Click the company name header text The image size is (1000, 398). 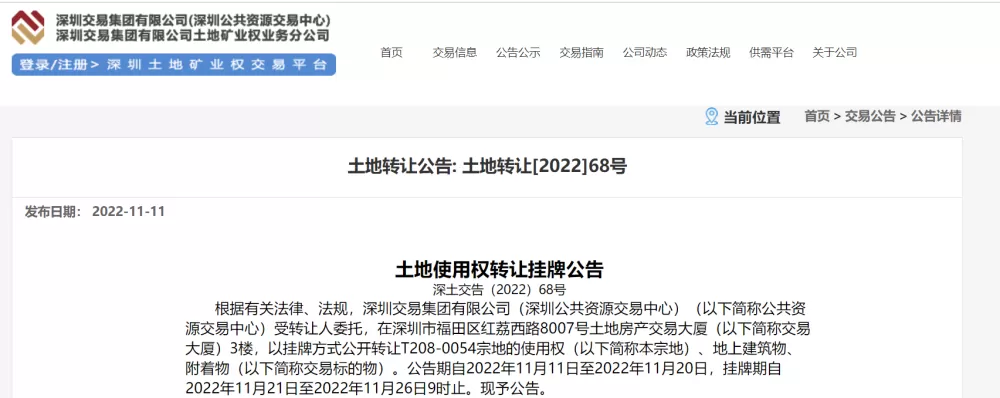[x=193, y=28]
